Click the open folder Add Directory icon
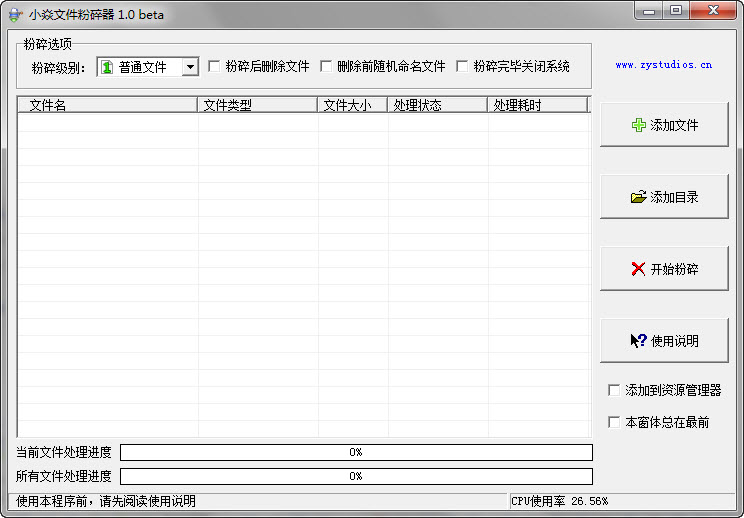The width and height of the screenshot is (744, 518). click(639, 197)
